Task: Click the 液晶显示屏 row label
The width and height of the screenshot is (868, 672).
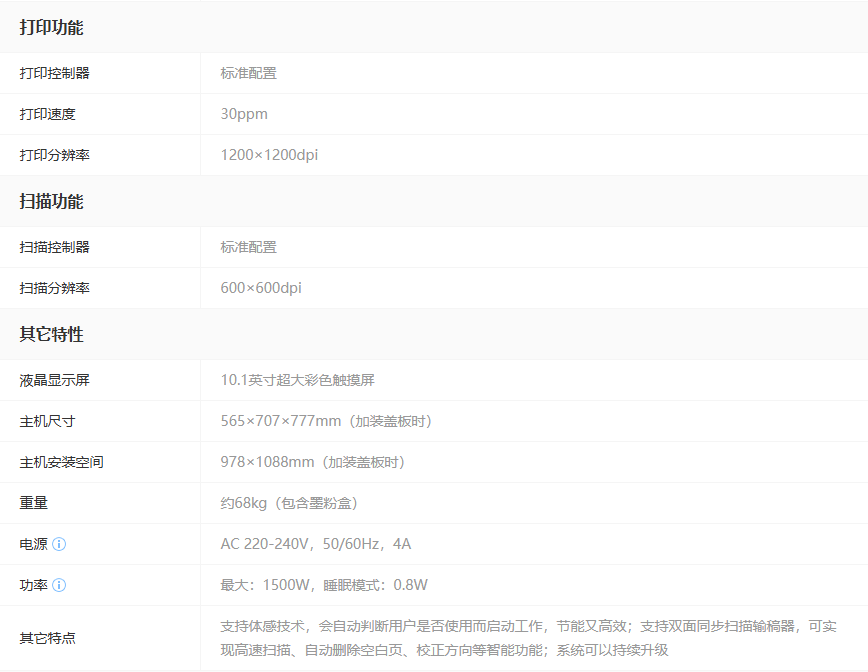Action: click(54, 380)
